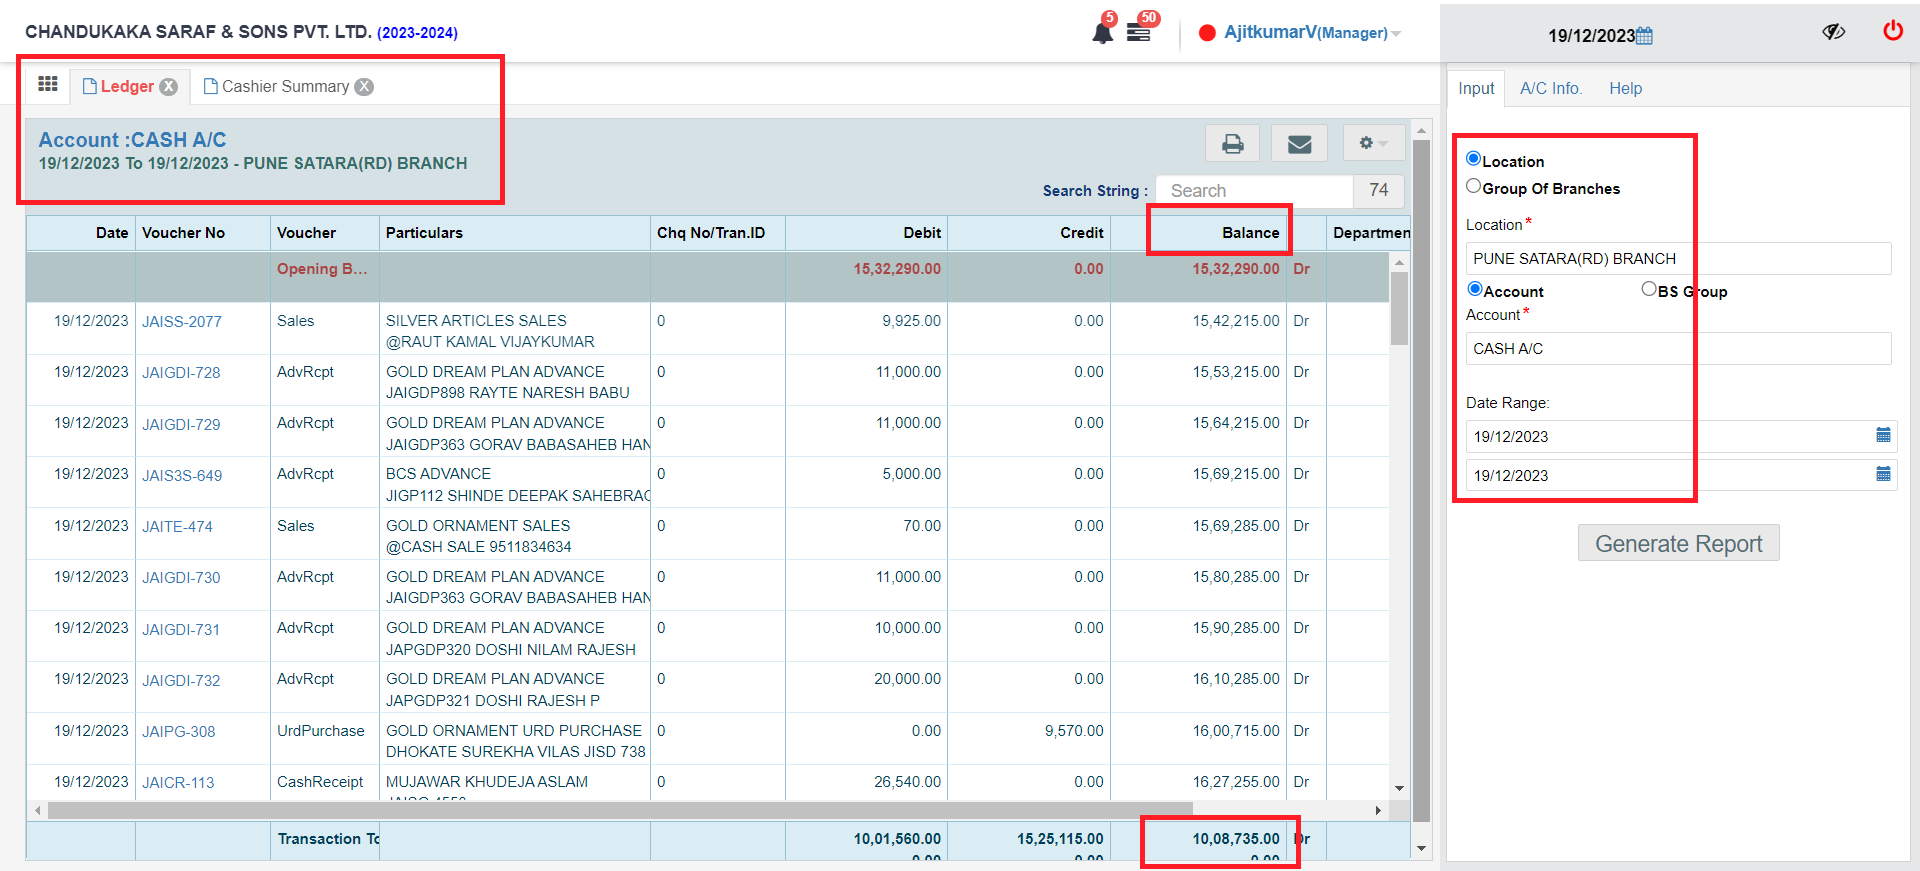Open voucher JAIGDI-730
The image size is (1920, 871).
point(181,578)
